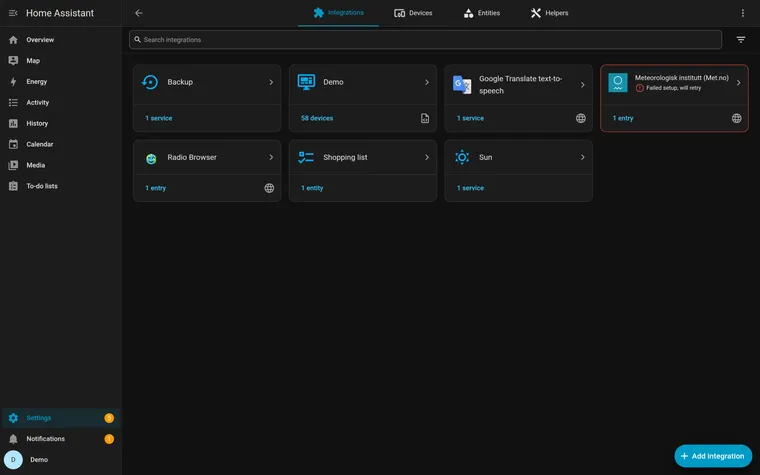Switch to the Helpers tab
The image size is (760, 475).
point(549,13)
